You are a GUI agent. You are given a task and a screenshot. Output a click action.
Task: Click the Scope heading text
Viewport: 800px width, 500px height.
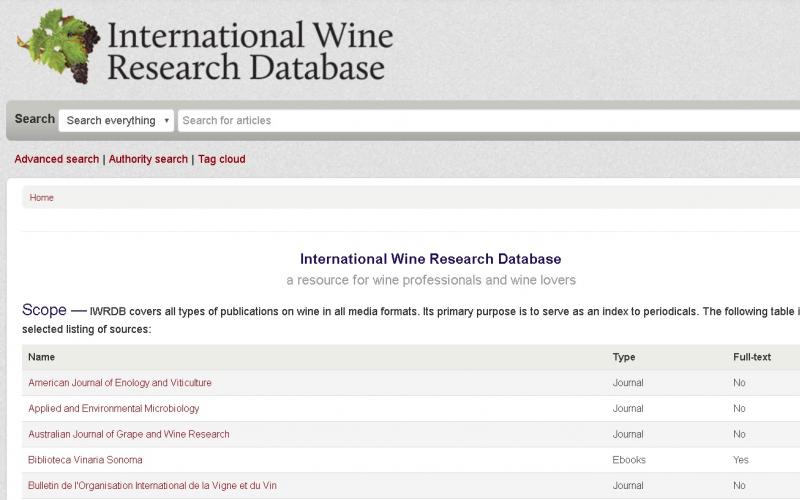click(44, 310)
